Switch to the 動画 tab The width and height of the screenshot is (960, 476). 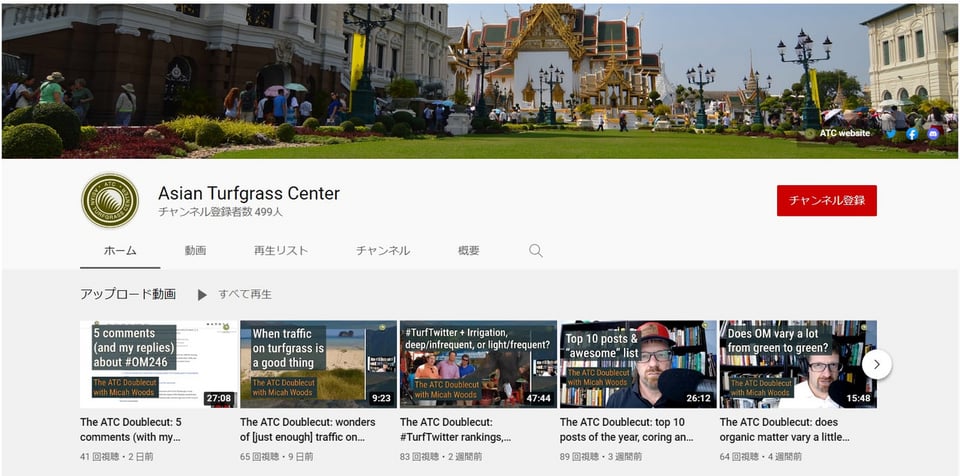(195, 251)
